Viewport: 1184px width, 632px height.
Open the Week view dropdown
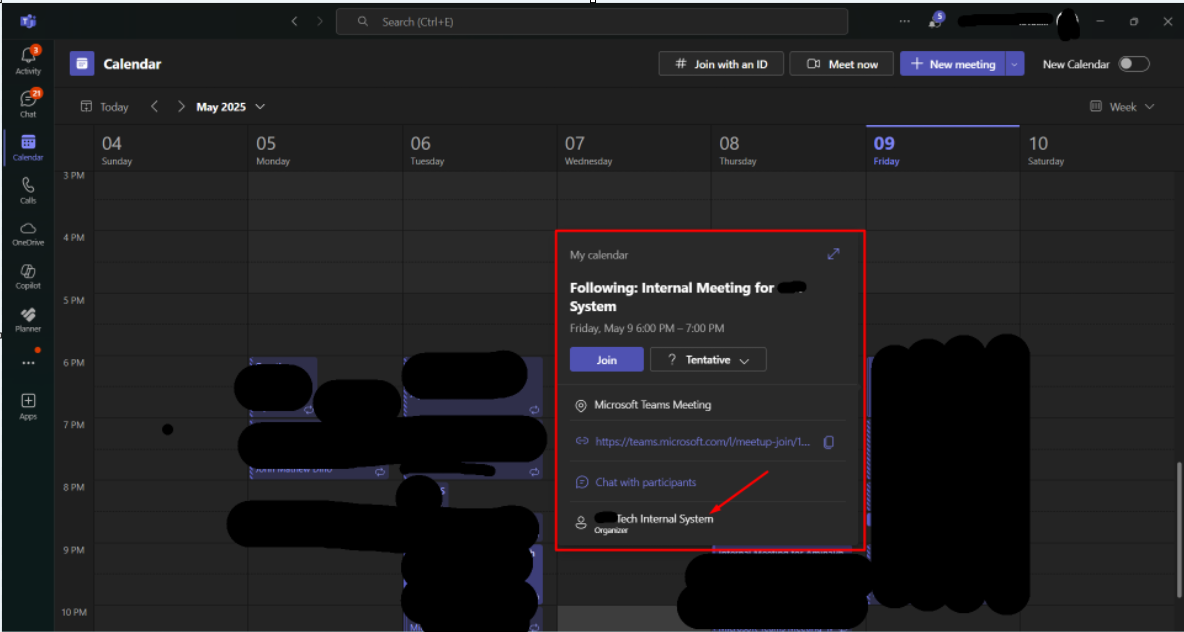1122,106
